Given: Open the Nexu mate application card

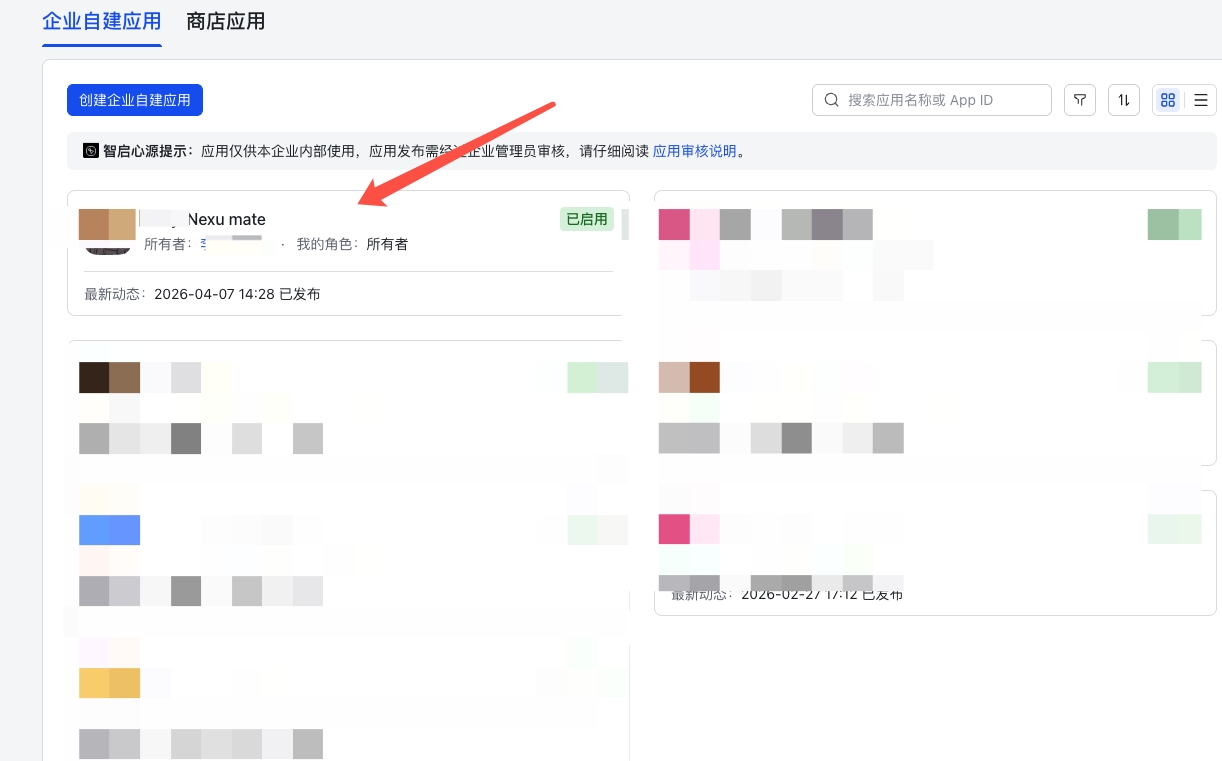Looking at the screenshot, I should coord(348,253).
